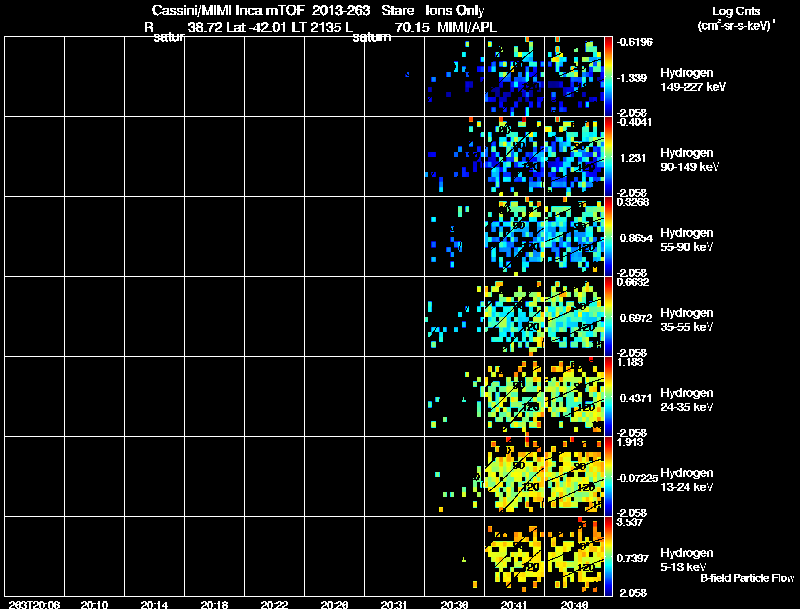Open the 20:46 image in 90-149 keV row
This screenshot has width=800, height=609.
pos(574,157)
